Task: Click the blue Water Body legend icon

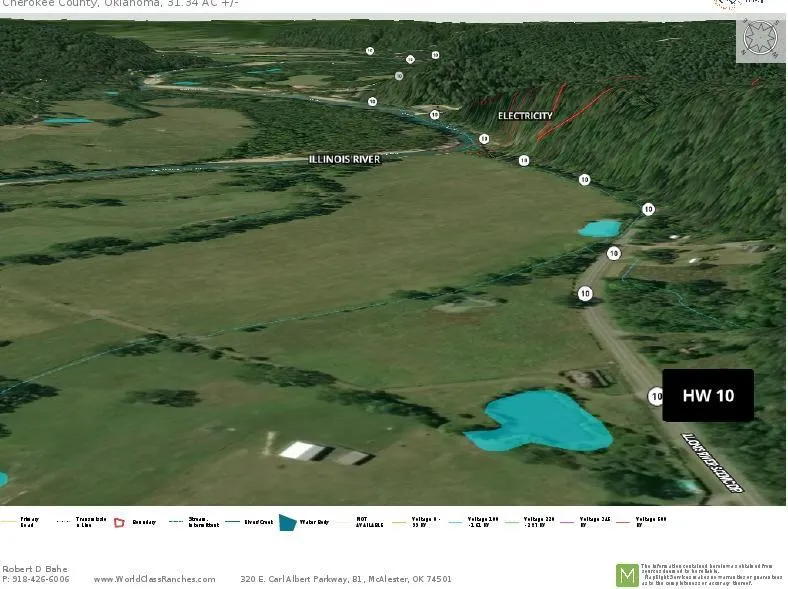Action: [x=287, y=522]
